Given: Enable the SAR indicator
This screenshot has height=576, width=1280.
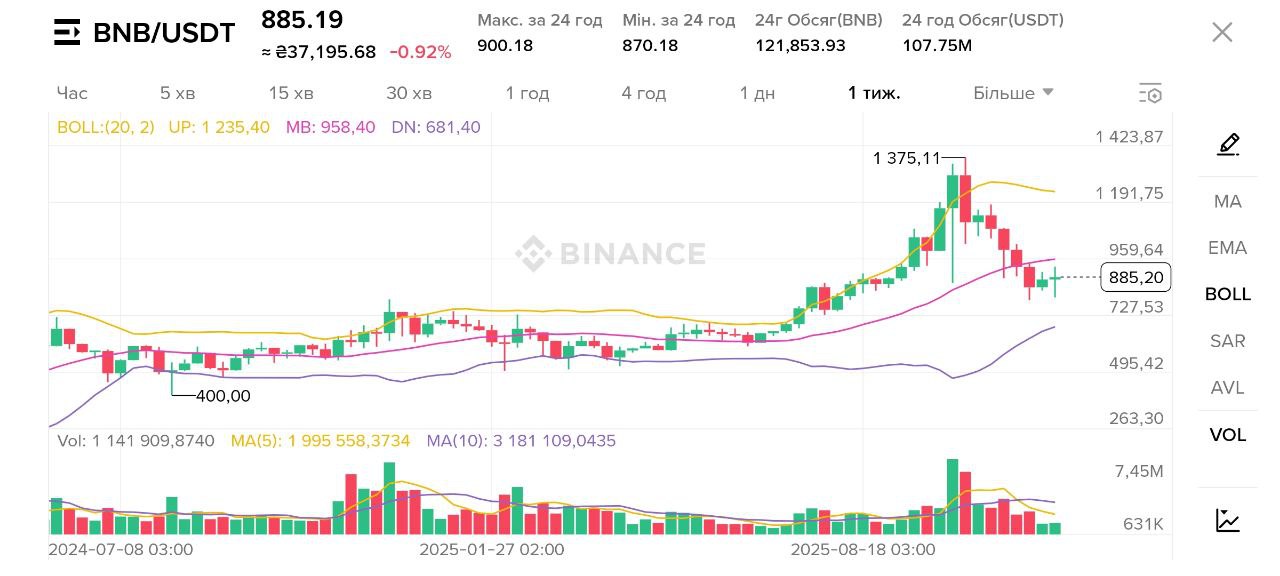Looking at the screenshot, I should (1228, 341).
